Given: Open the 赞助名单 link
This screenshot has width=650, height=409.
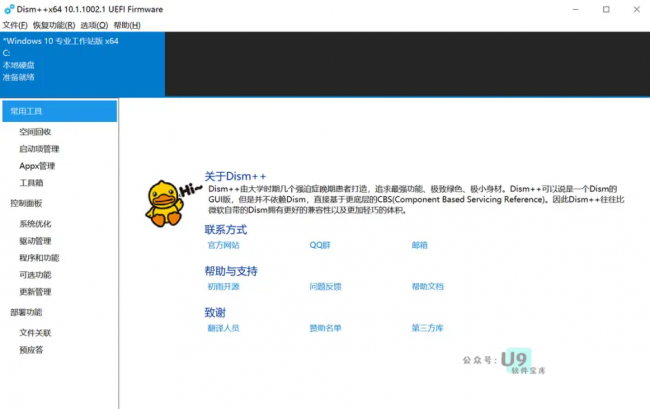Looking at the screenshot, I should [x=325, y=328].
